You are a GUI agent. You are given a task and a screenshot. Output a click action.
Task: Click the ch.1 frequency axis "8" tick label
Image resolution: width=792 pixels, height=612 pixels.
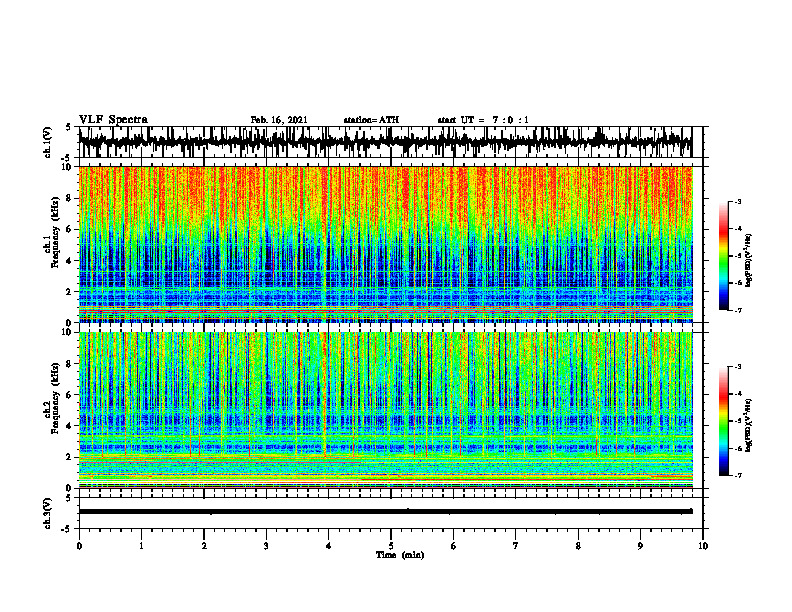coord(70,198)
